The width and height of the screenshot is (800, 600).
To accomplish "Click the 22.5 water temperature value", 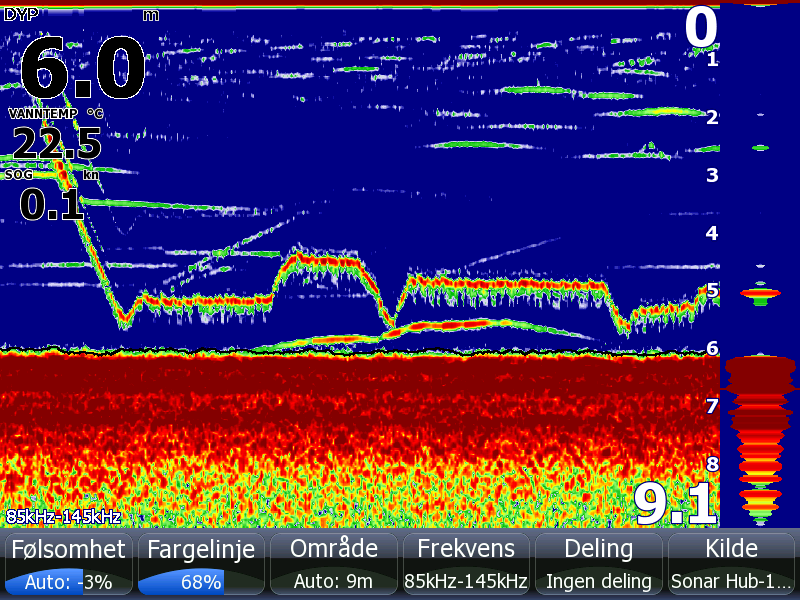I will click(57, 143).
